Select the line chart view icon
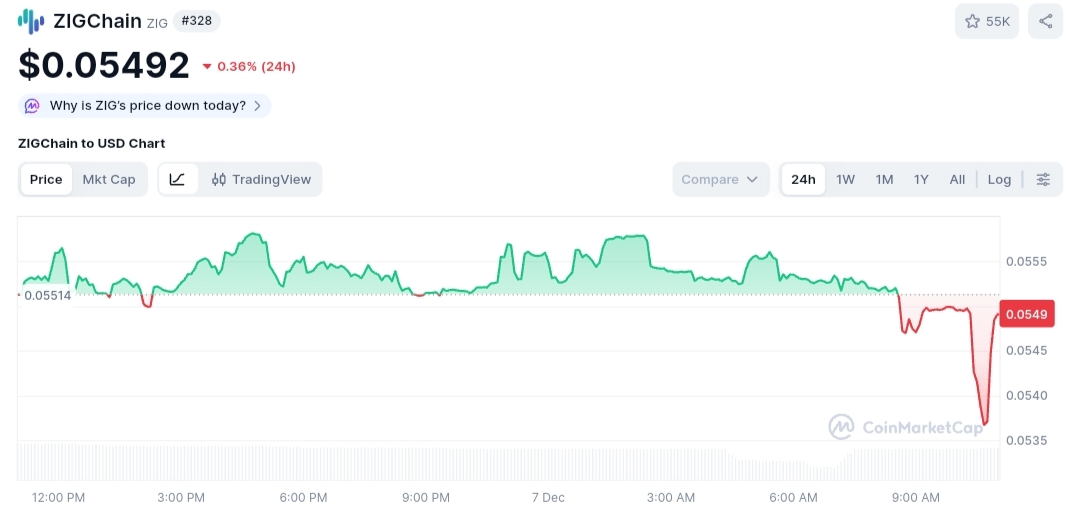The image size is (1080, 508). tap(178, 180)
